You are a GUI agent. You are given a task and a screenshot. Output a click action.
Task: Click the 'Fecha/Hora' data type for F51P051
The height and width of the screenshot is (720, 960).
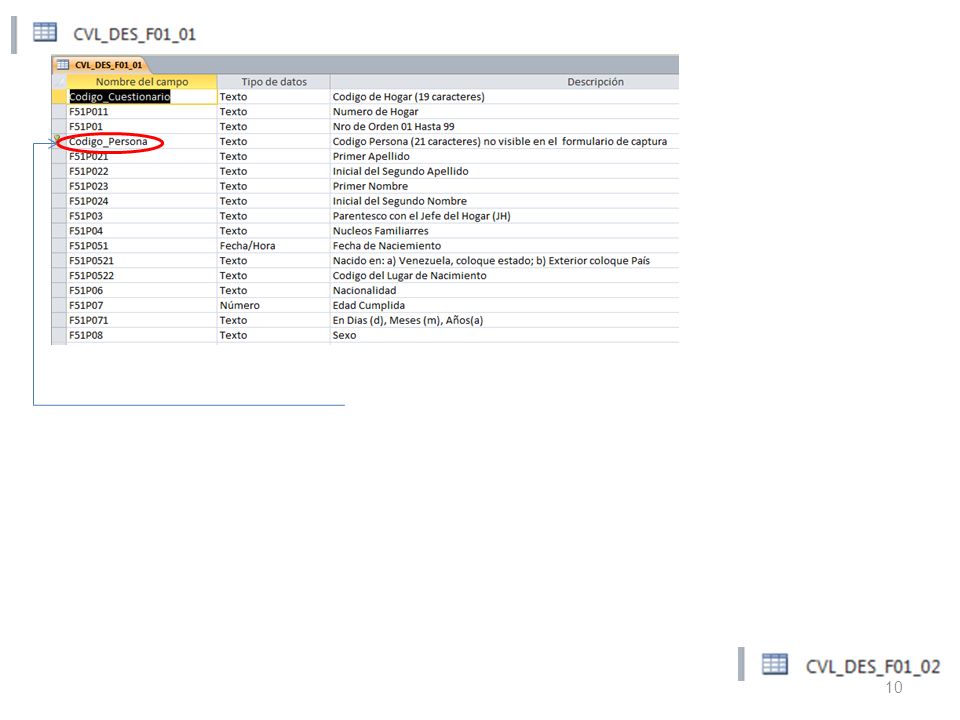[247, 246]
